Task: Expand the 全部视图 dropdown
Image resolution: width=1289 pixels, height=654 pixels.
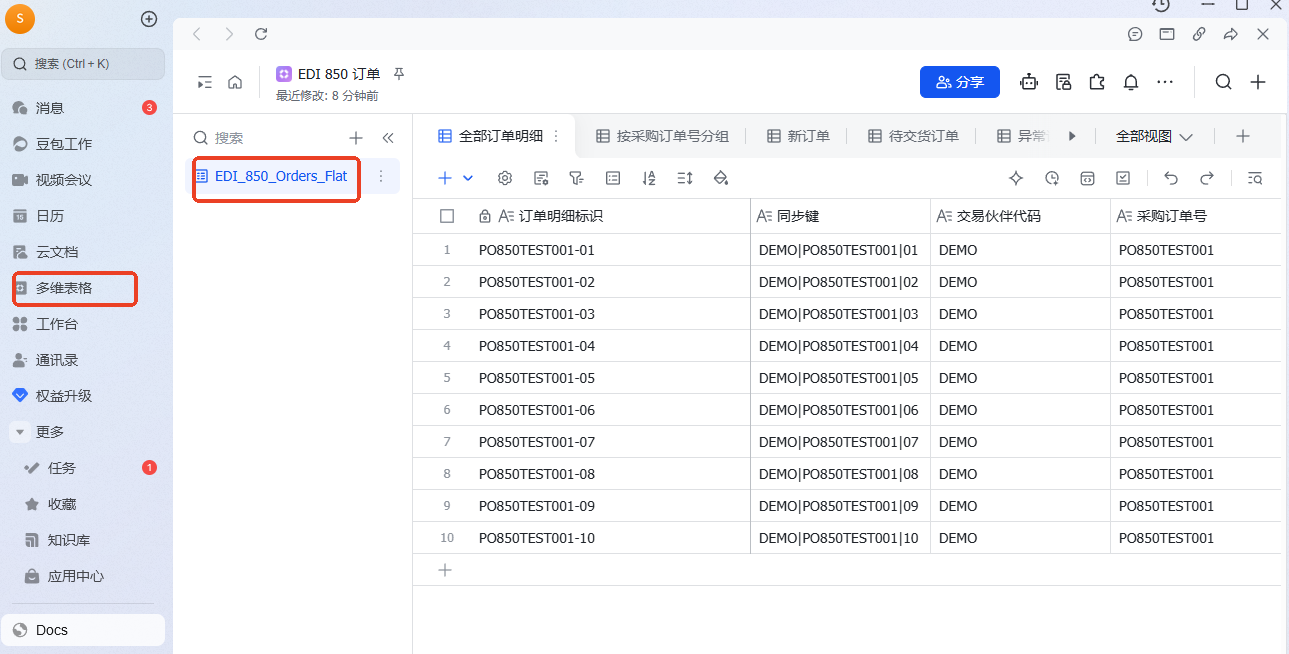Action: (1155, 136)
